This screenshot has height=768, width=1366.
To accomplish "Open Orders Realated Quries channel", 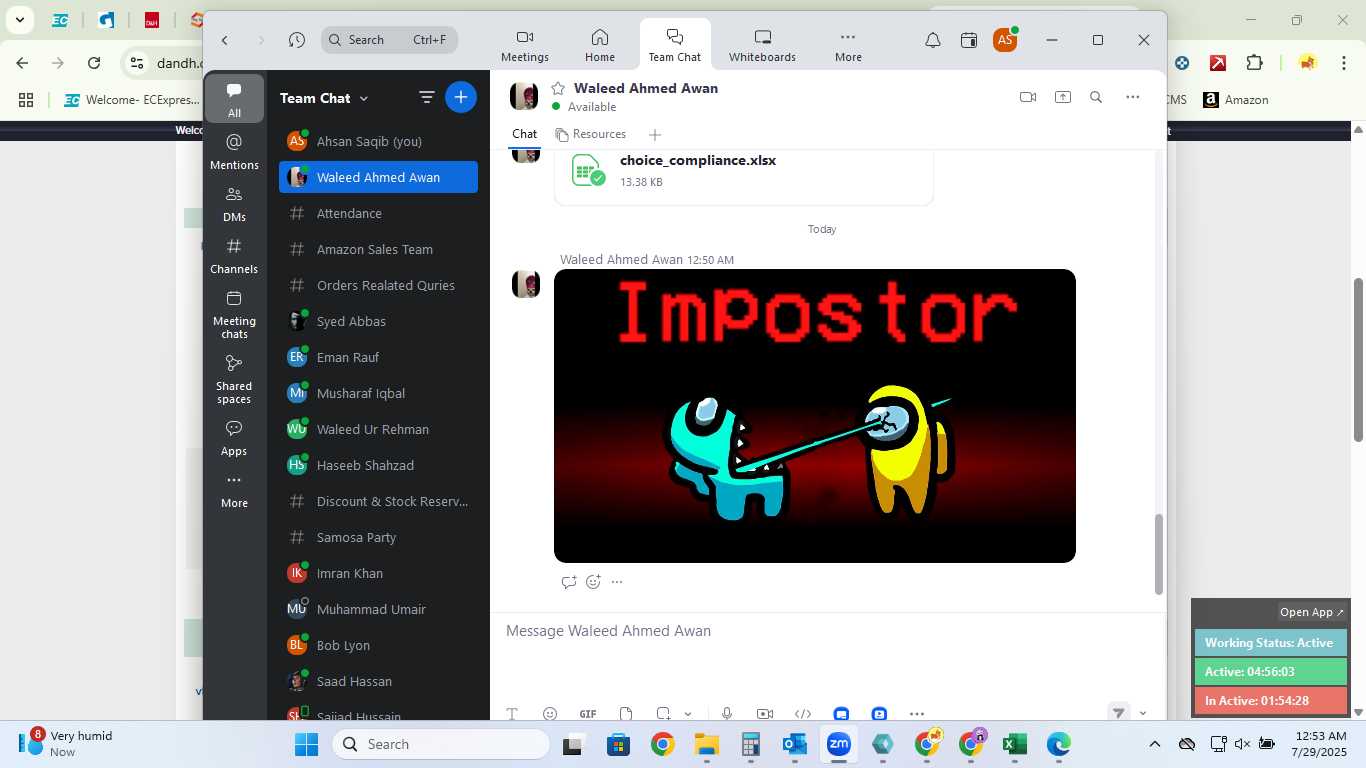I will point(378,285).
